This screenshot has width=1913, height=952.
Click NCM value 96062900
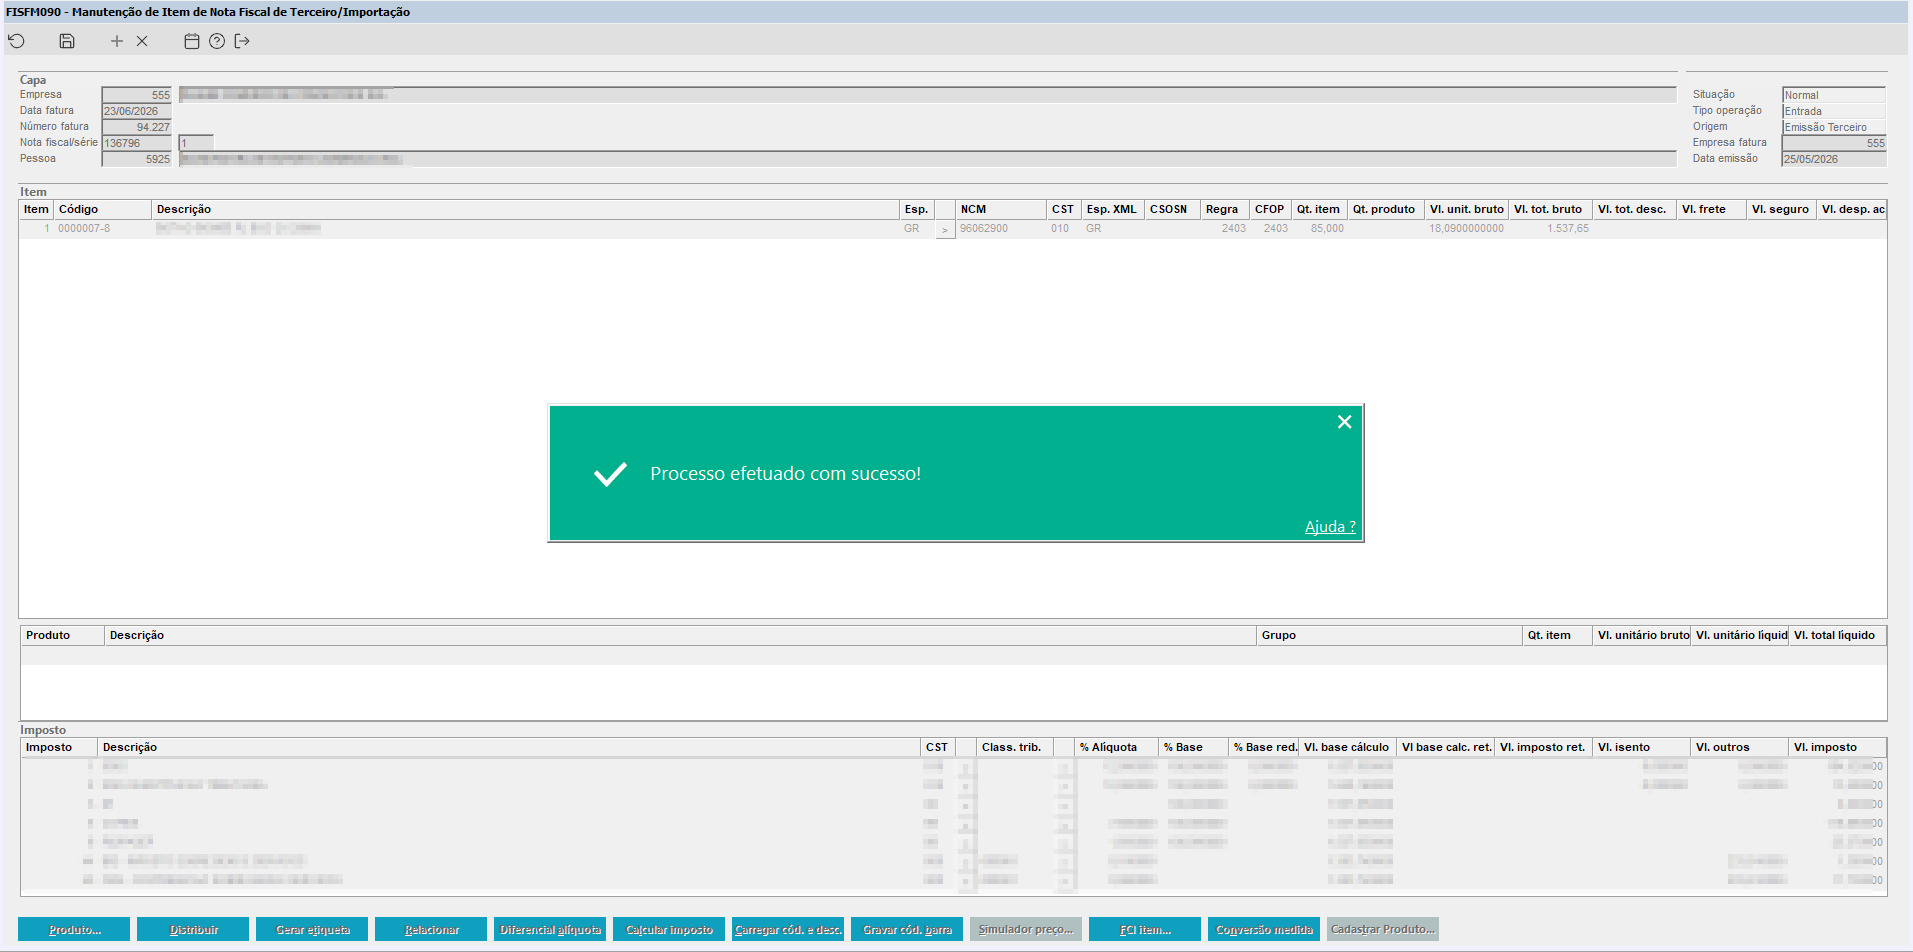[x=1001, y=228]
